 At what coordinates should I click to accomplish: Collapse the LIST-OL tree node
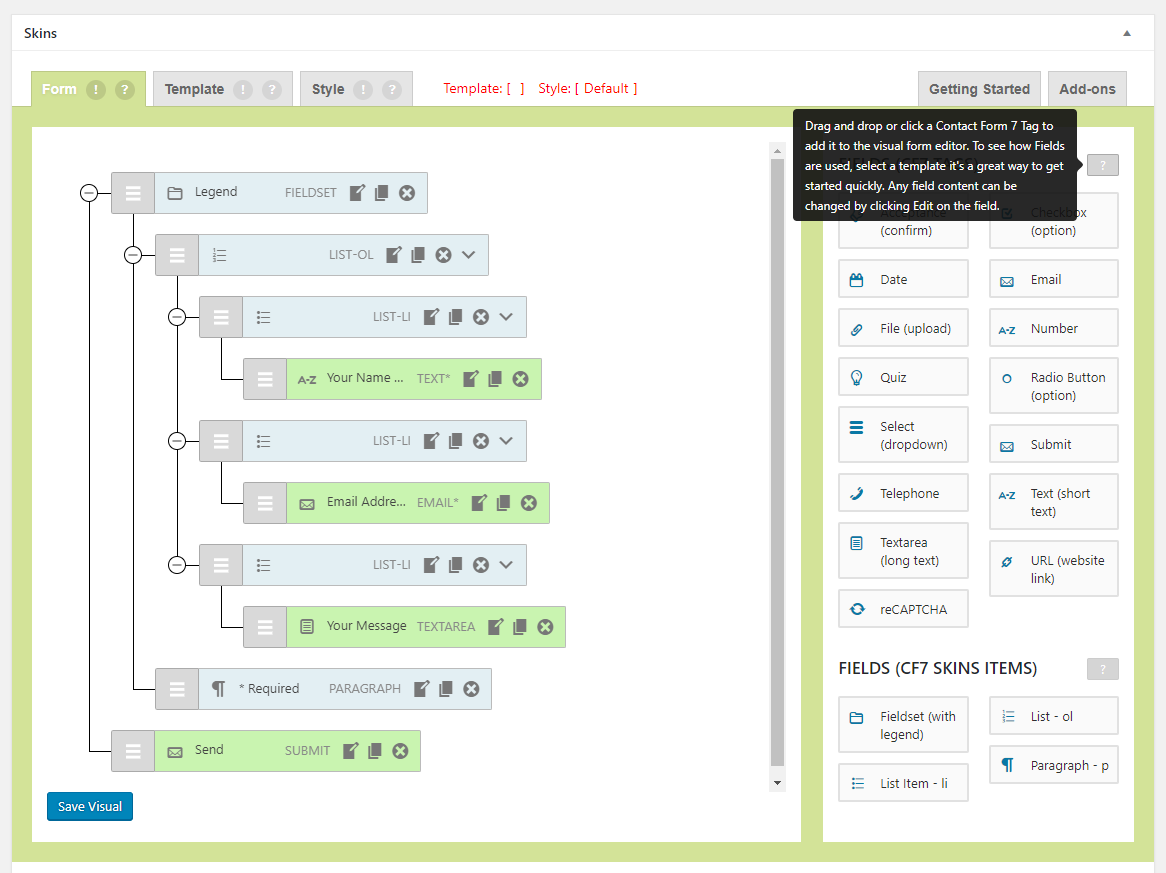[133, 255]
